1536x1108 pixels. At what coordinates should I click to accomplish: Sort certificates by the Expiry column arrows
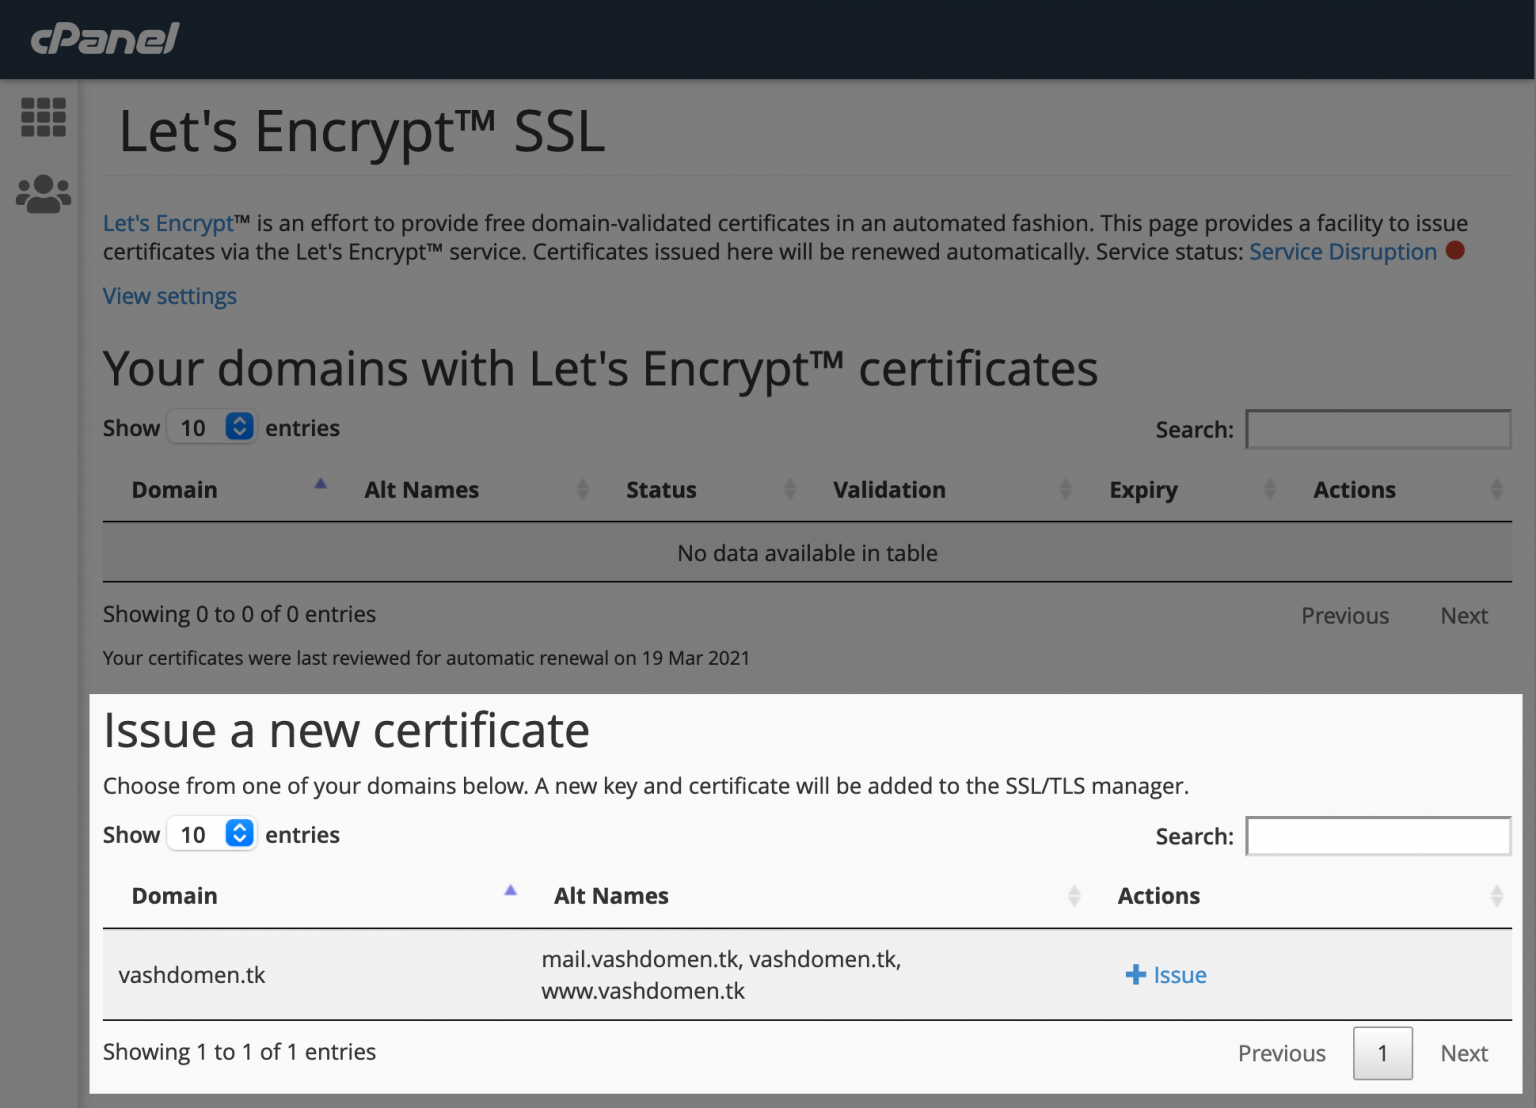click(x=1270, y=490)
